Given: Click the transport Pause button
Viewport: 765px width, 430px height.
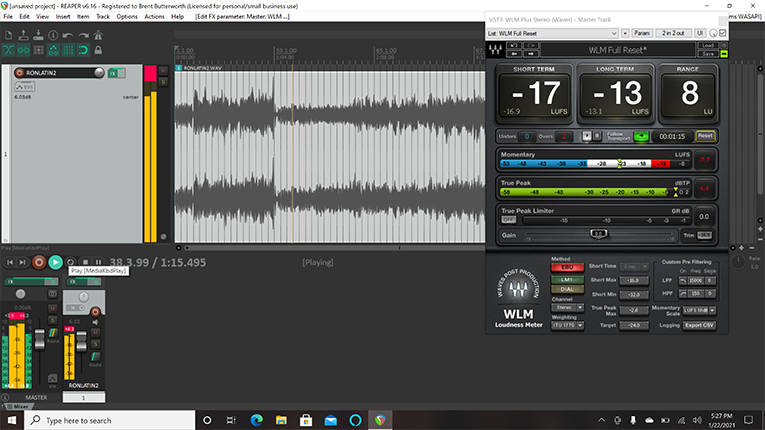Looking at the screenshot, I should tap(98, 263).
